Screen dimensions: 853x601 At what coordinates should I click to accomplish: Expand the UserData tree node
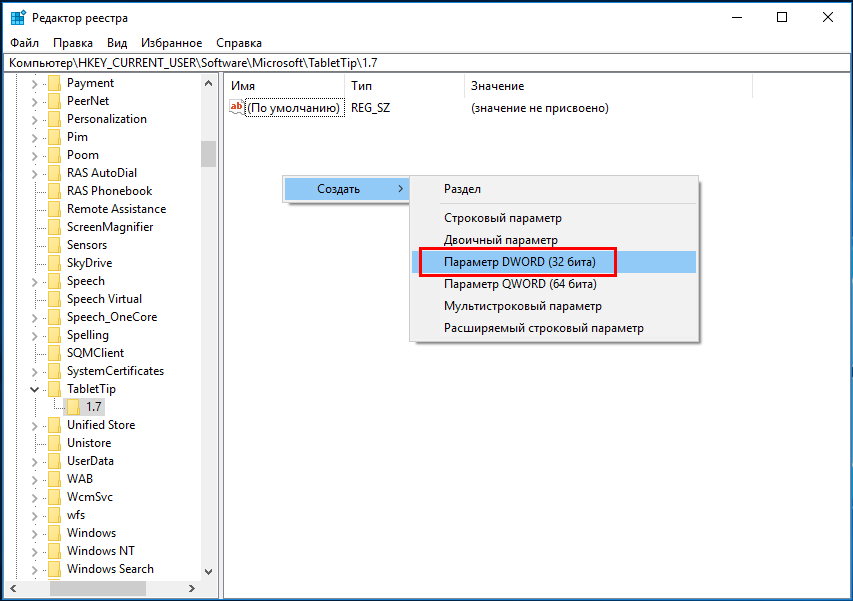[34, 461]
